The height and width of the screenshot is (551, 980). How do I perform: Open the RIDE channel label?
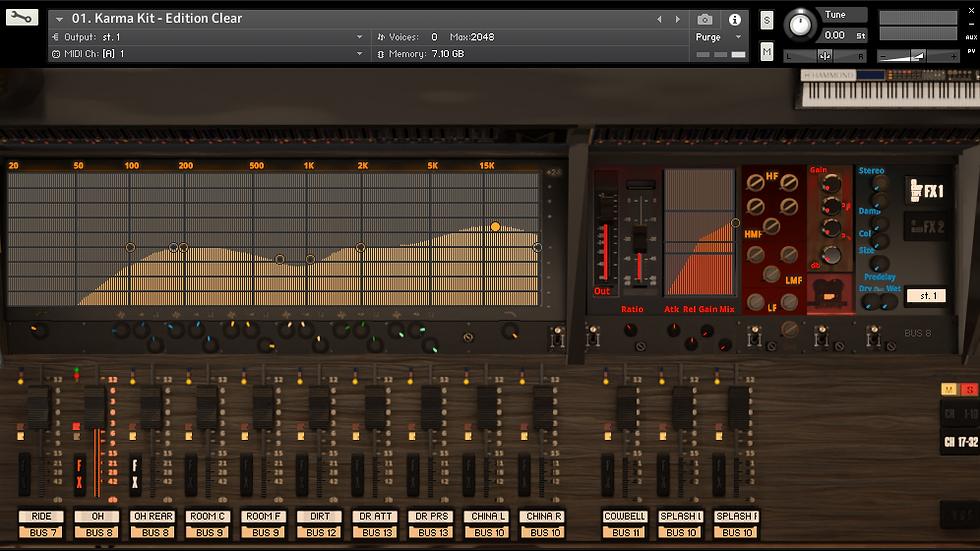41,516
